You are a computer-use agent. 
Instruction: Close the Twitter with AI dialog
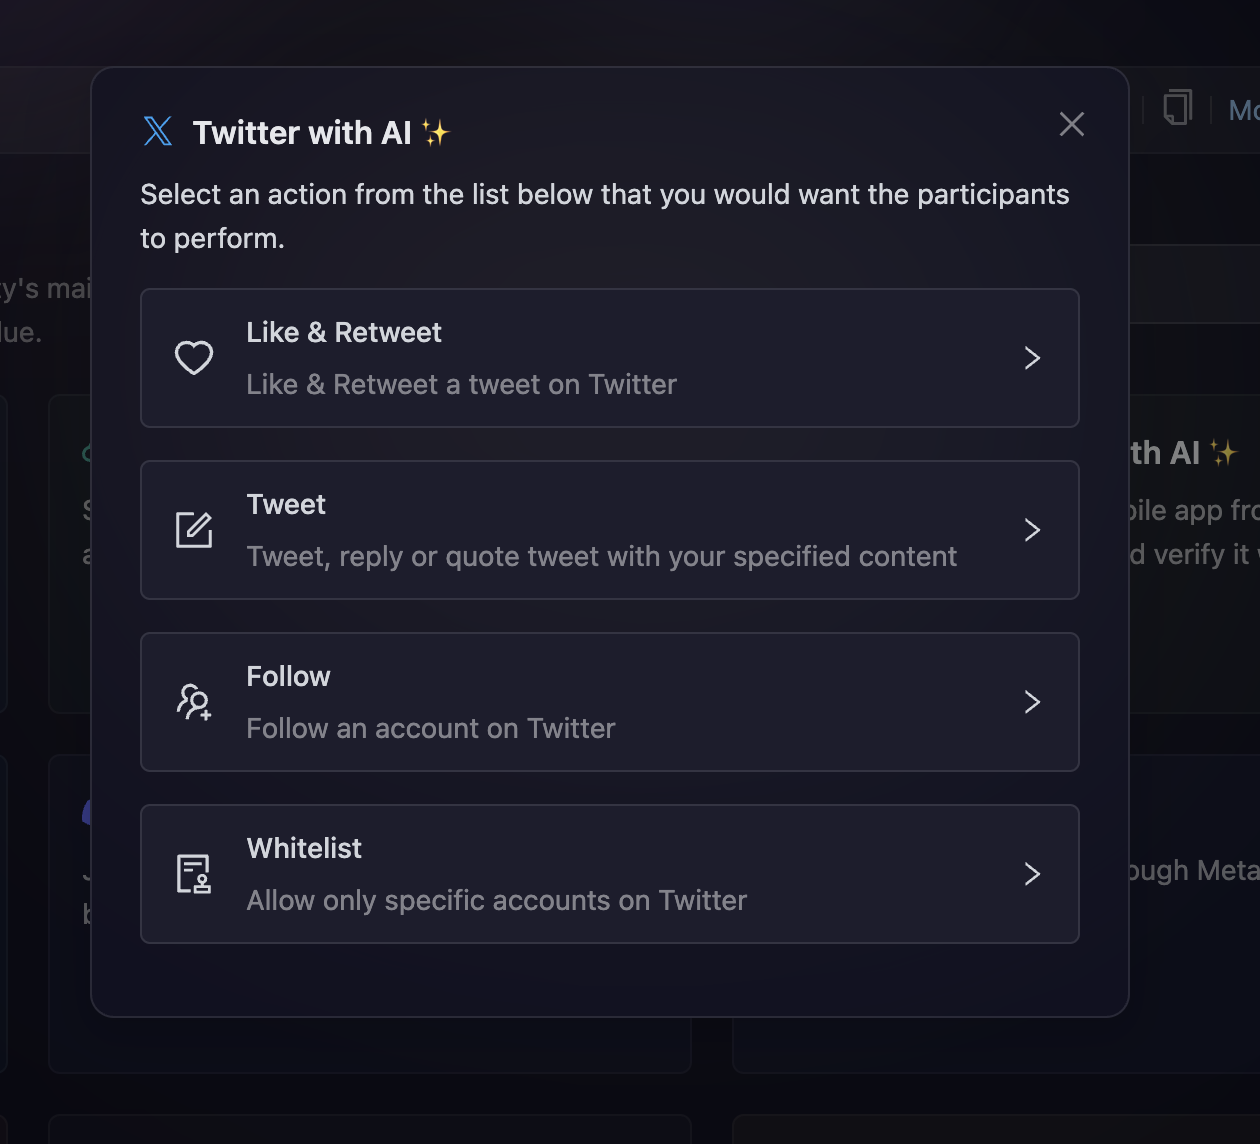pyautogui.click(x=1071, y=124)
